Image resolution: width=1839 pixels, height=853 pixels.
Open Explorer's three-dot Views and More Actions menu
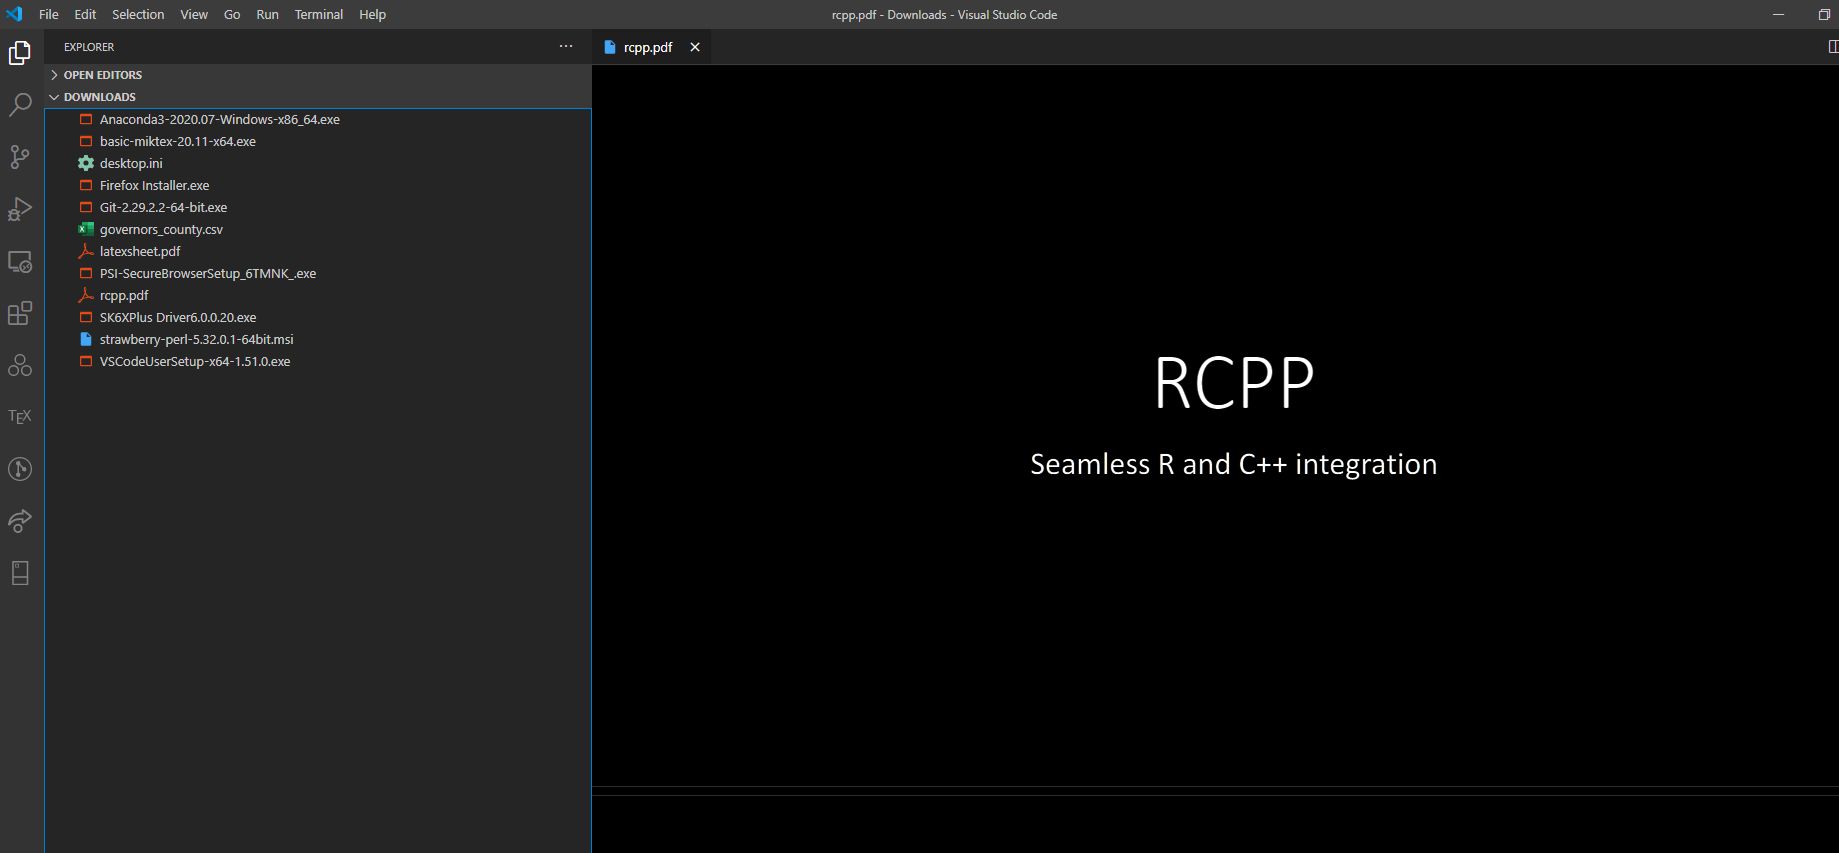click(x=566, y=47)
